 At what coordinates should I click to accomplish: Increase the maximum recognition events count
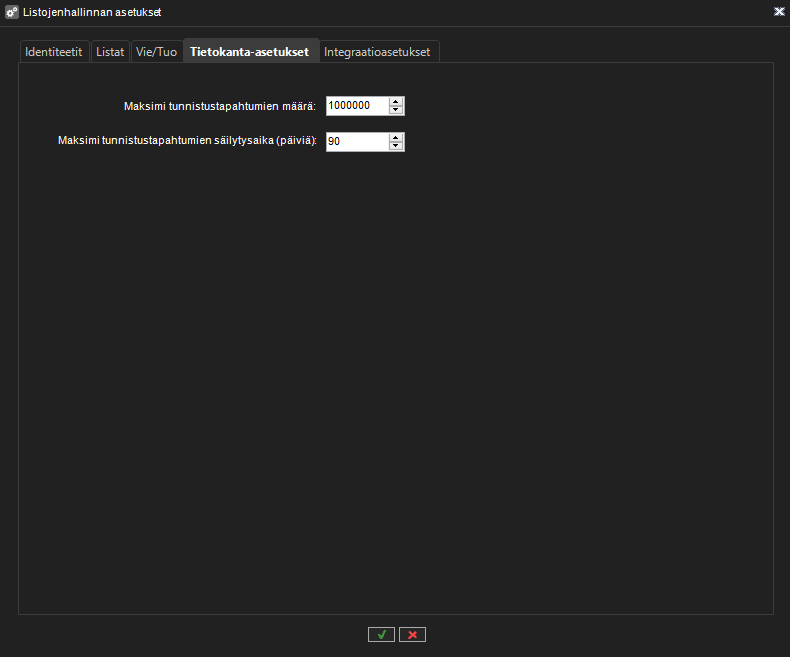396,102
